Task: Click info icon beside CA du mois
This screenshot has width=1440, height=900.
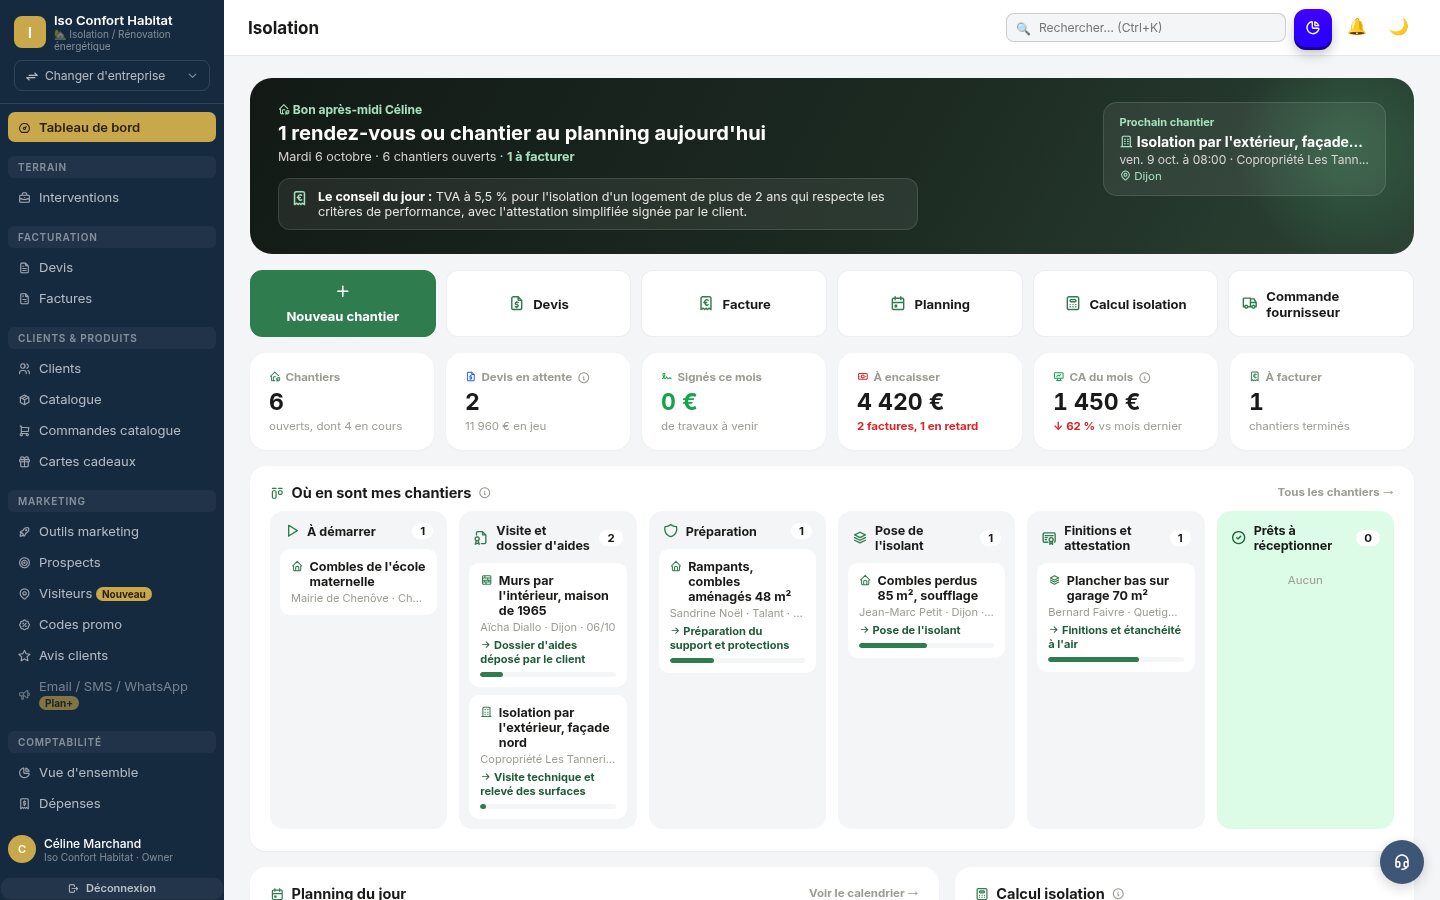Action: pos(1145,377)
